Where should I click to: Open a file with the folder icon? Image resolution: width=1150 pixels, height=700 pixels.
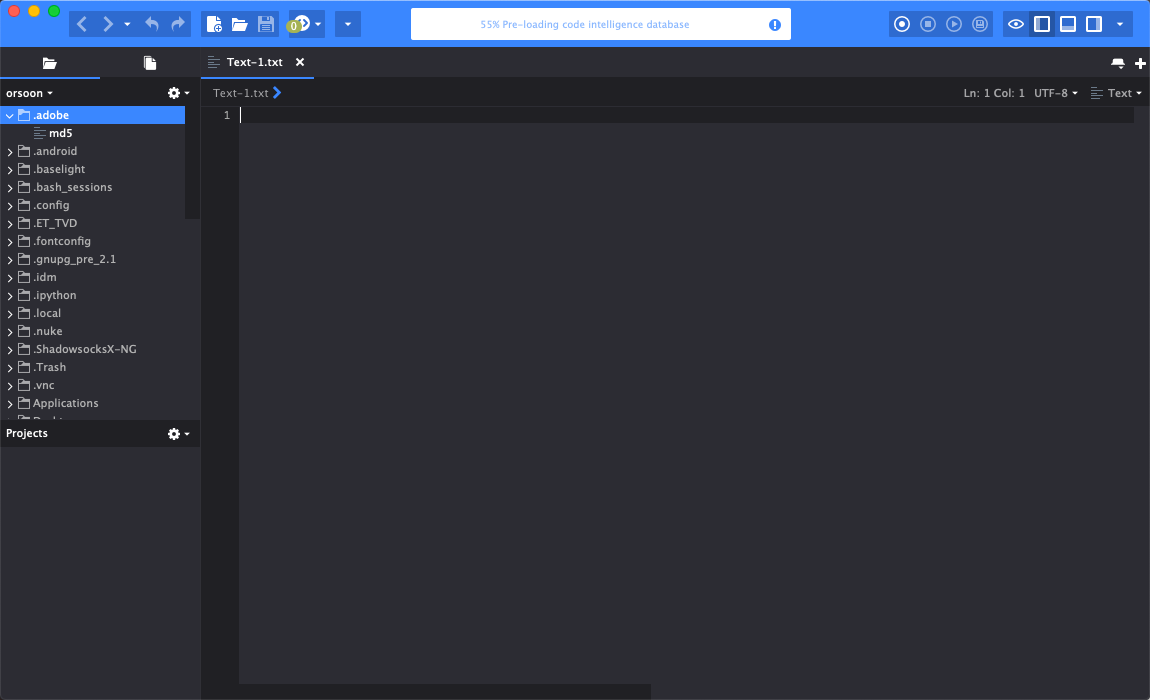point(240,24)
